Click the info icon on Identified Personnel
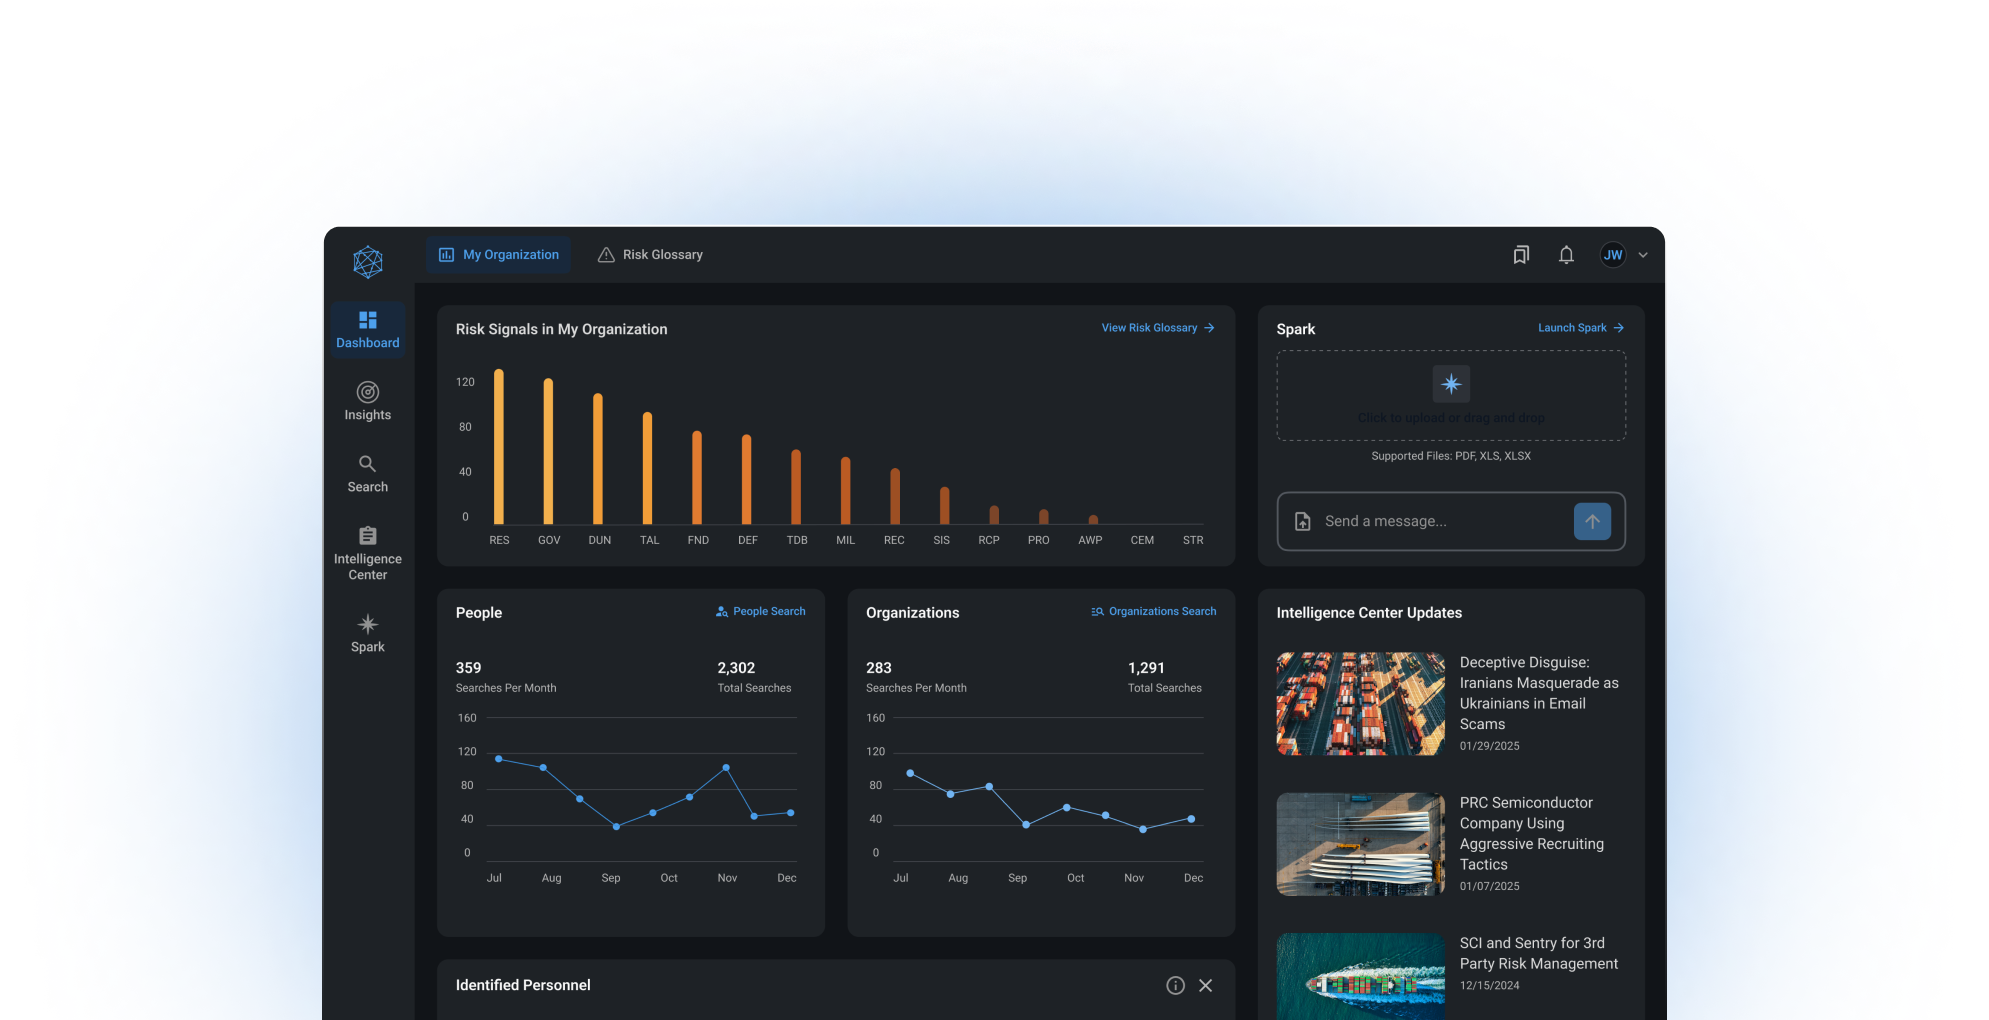1989x1020 pixels. click(1175, 985)
